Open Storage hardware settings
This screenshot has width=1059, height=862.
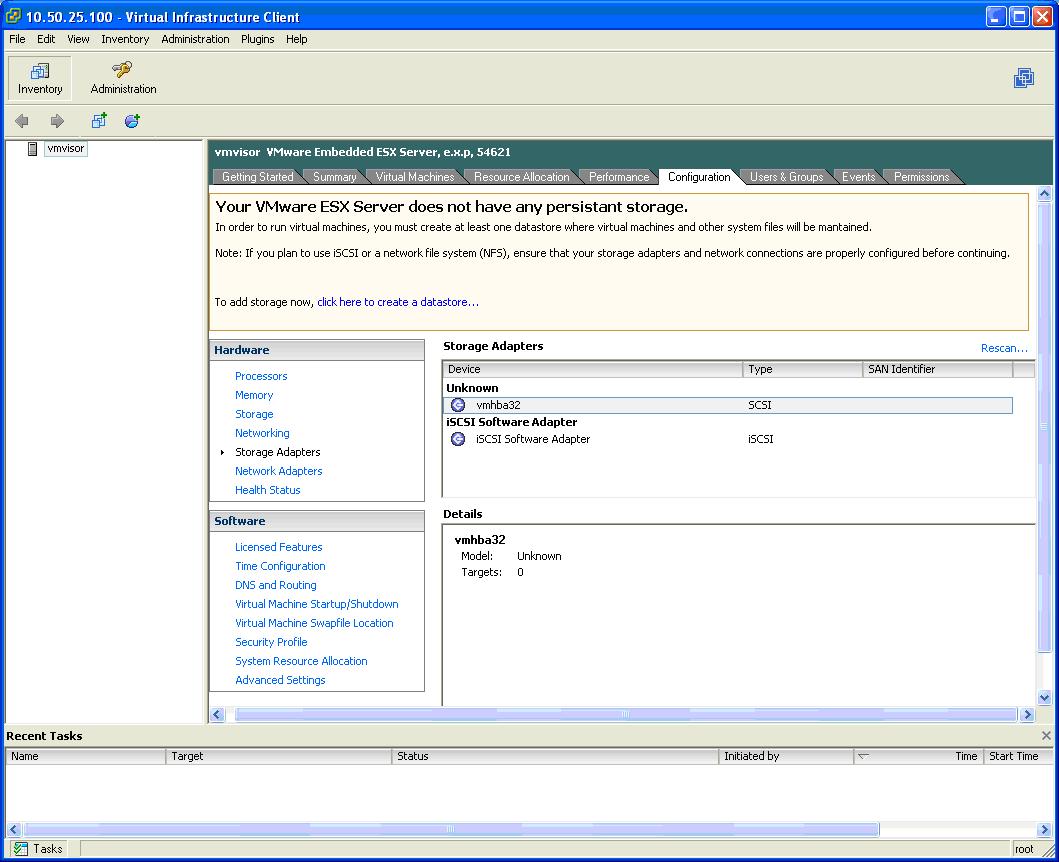pos(254,414)
